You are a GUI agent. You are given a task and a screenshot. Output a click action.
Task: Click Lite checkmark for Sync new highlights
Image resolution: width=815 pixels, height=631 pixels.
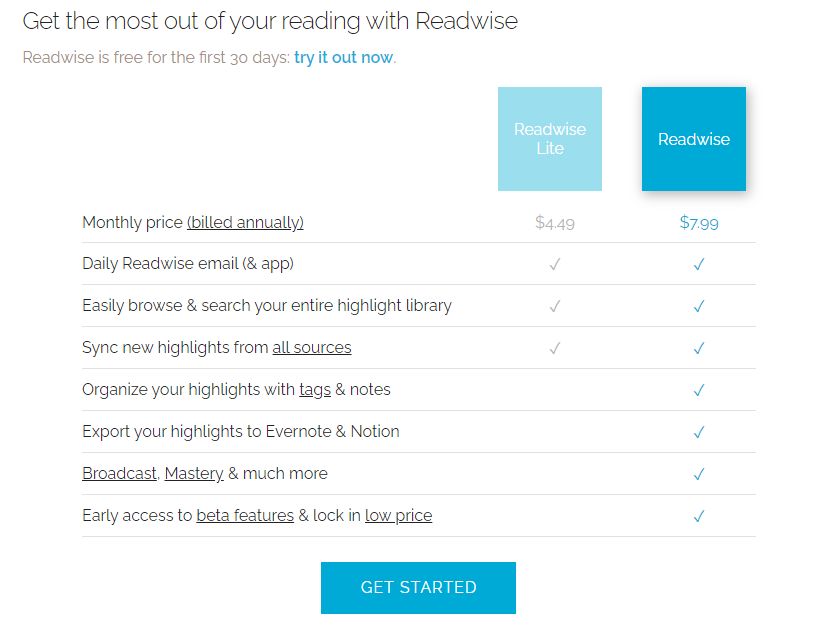pos(555,348)
